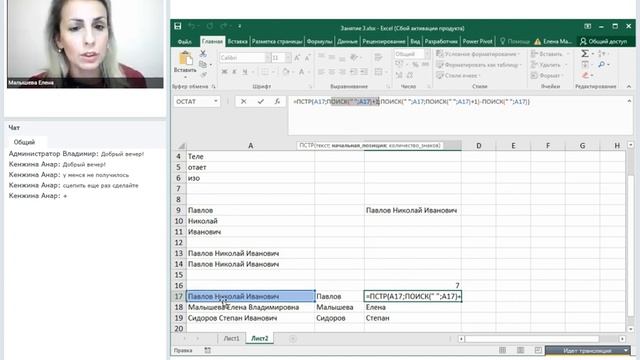Click the Increase Font Size icon

pyautogui.click(x=297, y=58)
